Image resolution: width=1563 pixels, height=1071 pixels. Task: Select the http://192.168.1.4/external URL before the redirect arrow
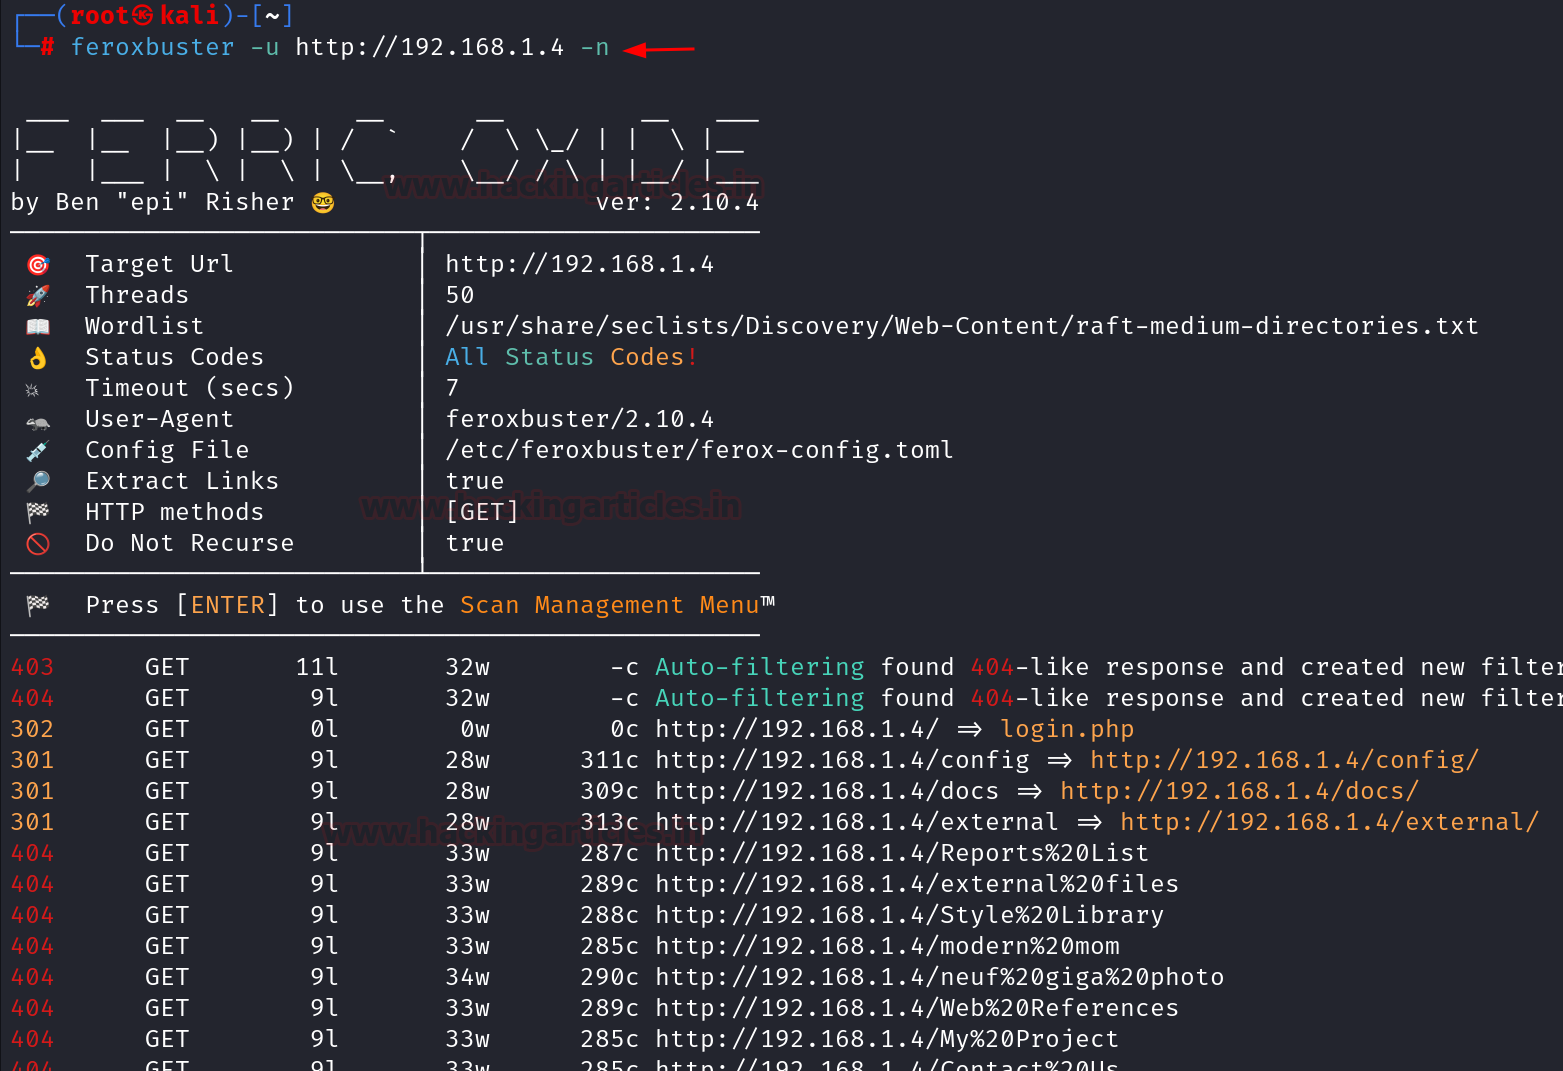click(857, 822)
